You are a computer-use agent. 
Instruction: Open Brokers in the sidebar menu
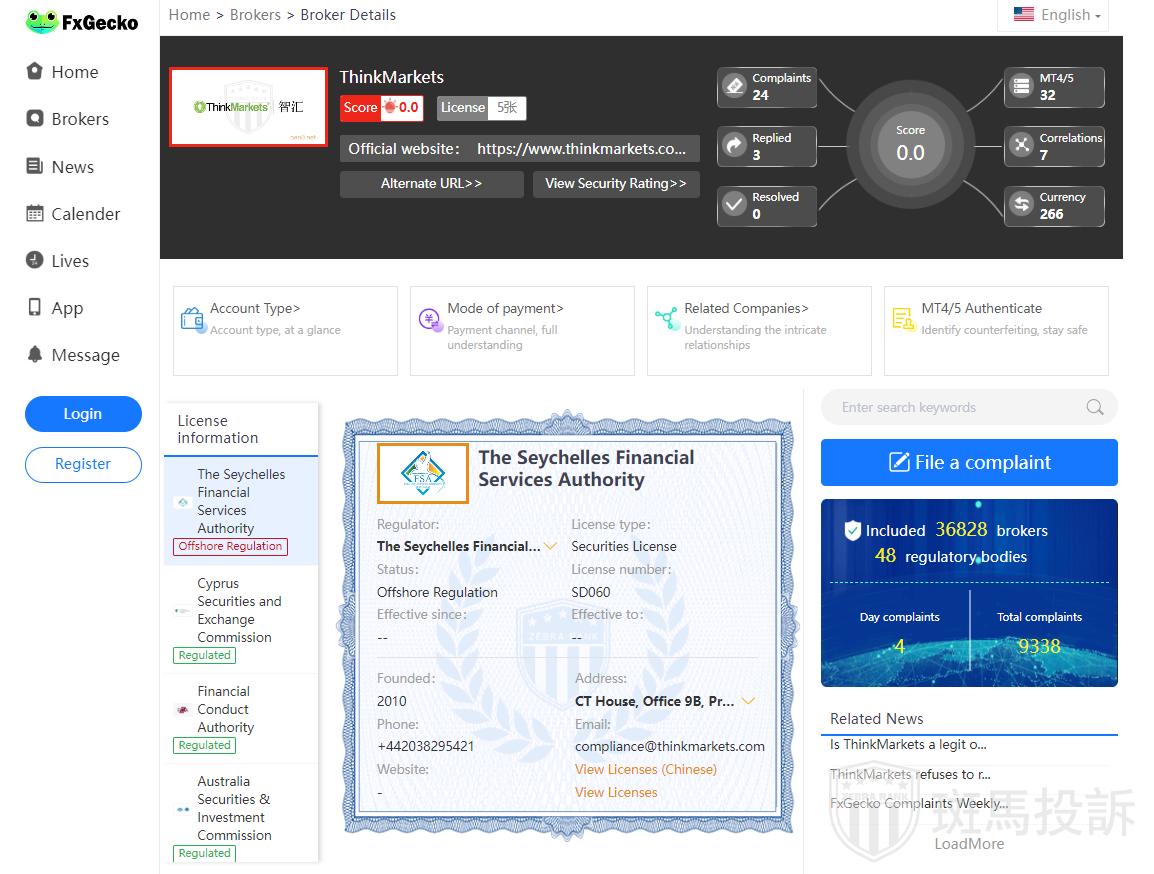pos(80,119)
